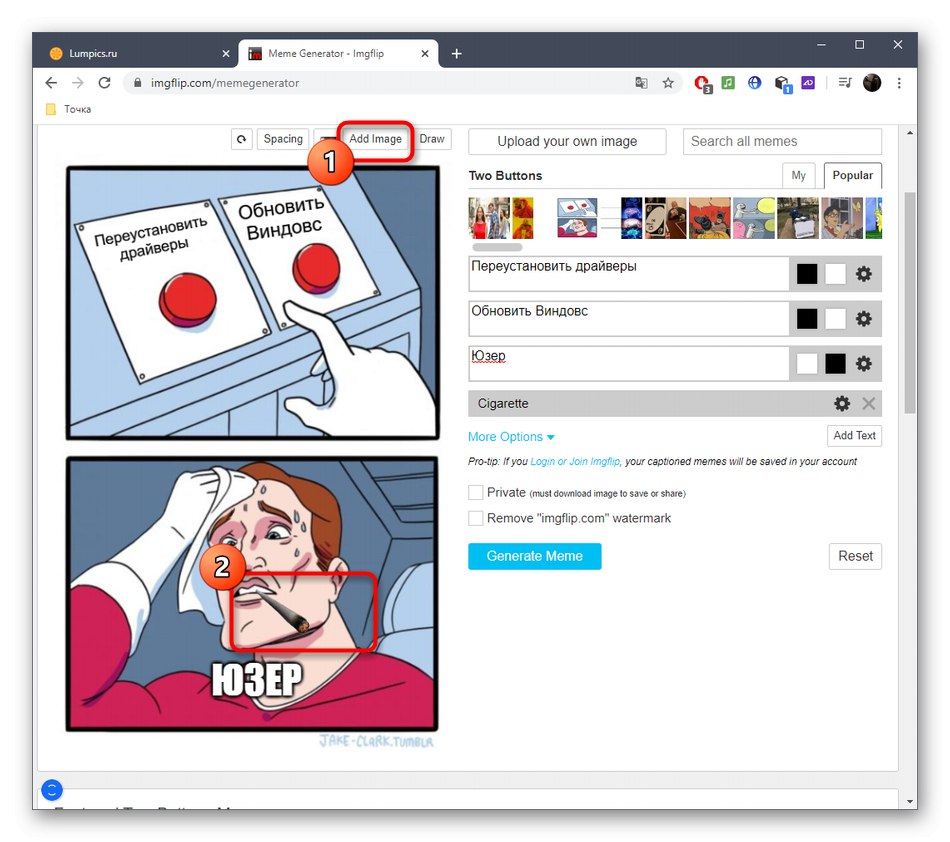
Task: Select the Batman Slapping Robin meme thumbnail
Action: pos(709,218)
